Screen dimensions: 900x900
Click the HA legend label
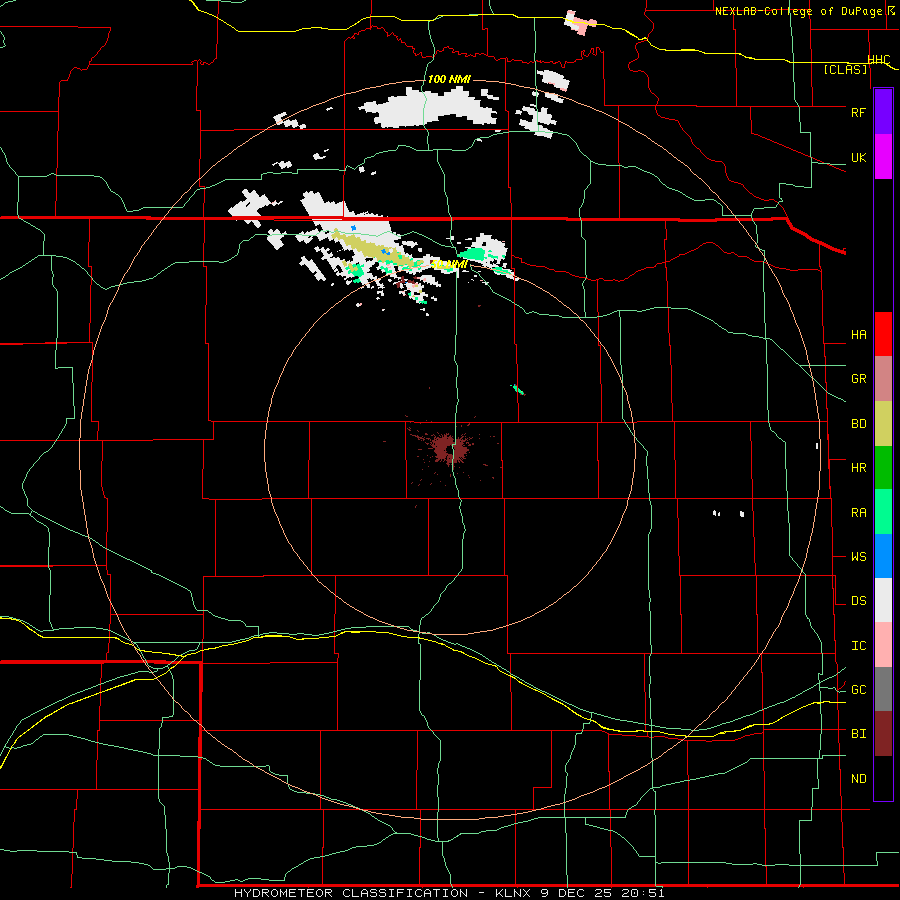[x=858, y=335]
